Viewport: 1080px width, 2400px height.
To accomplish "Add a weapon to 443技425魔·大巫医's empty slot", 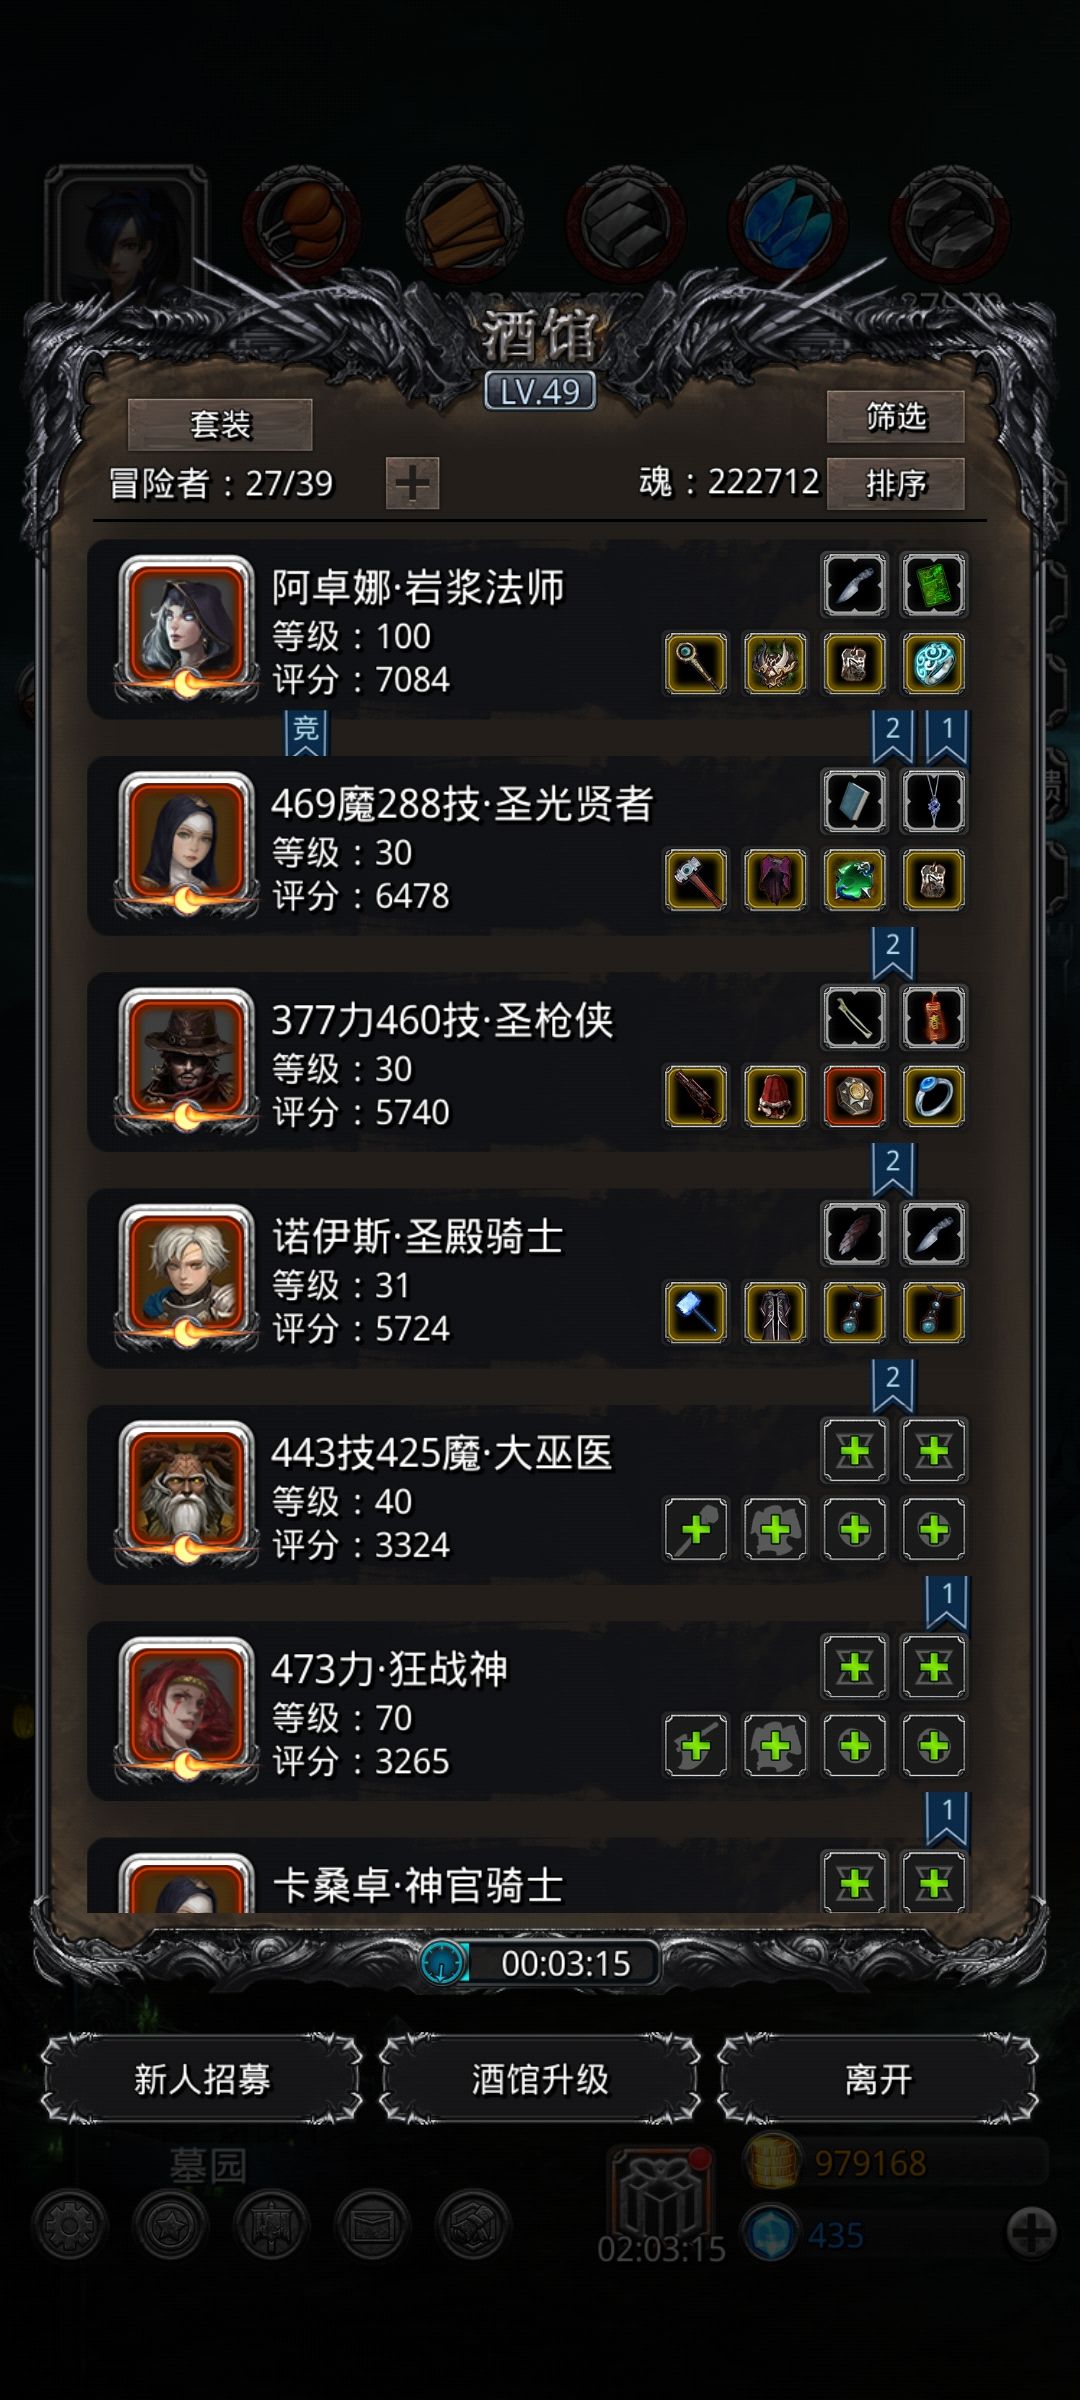I will 696,1530.
